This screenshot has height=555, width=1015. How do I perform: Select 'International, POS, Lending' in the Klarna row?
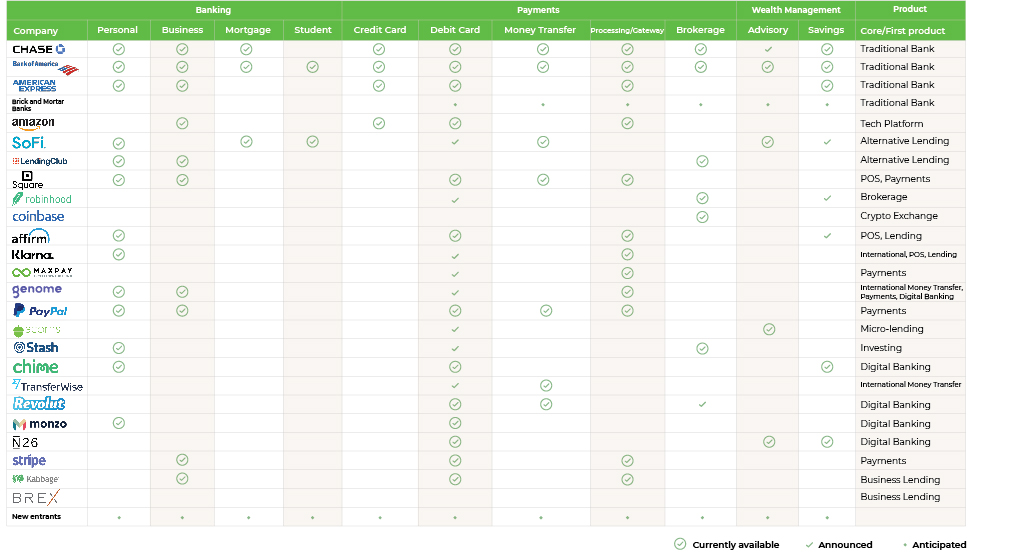(908, 255)
